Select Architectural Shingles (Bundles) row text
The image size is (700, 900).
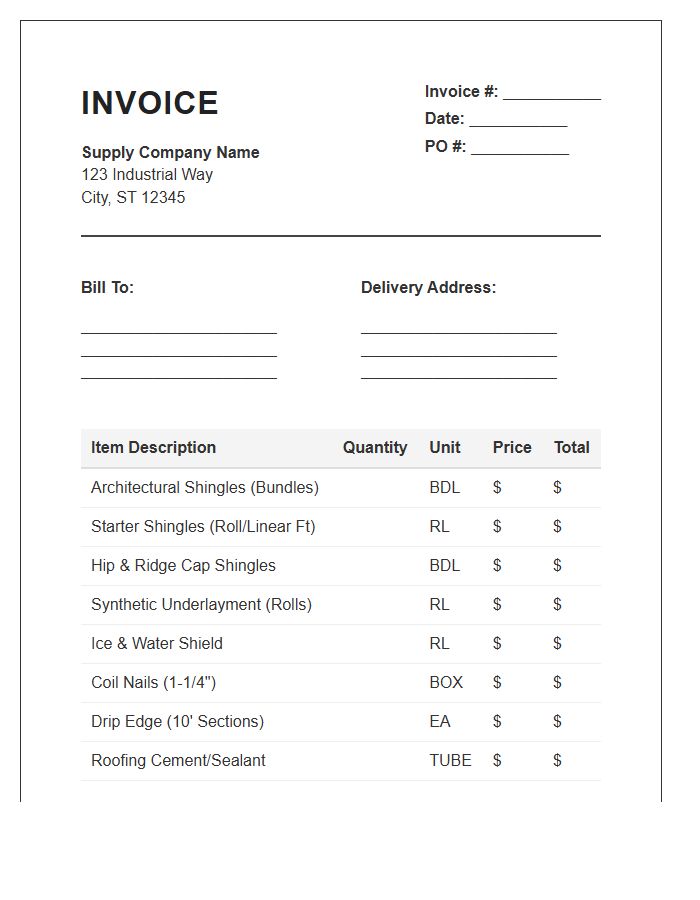205,487
